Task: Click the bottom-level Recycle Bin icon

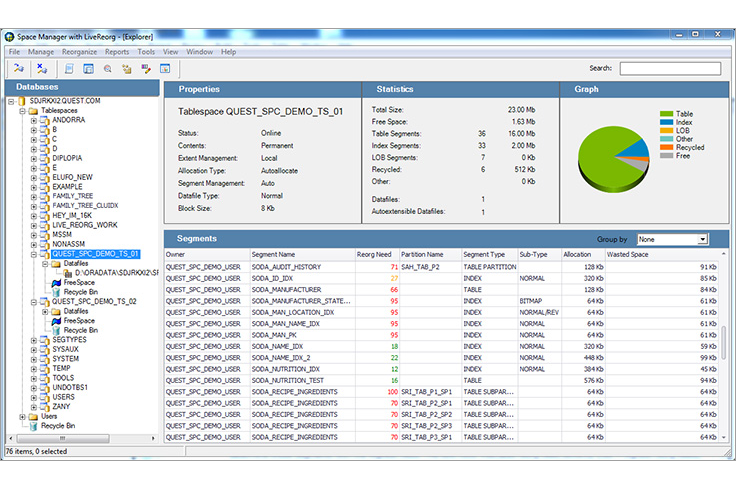Action: tap(33, 426)
